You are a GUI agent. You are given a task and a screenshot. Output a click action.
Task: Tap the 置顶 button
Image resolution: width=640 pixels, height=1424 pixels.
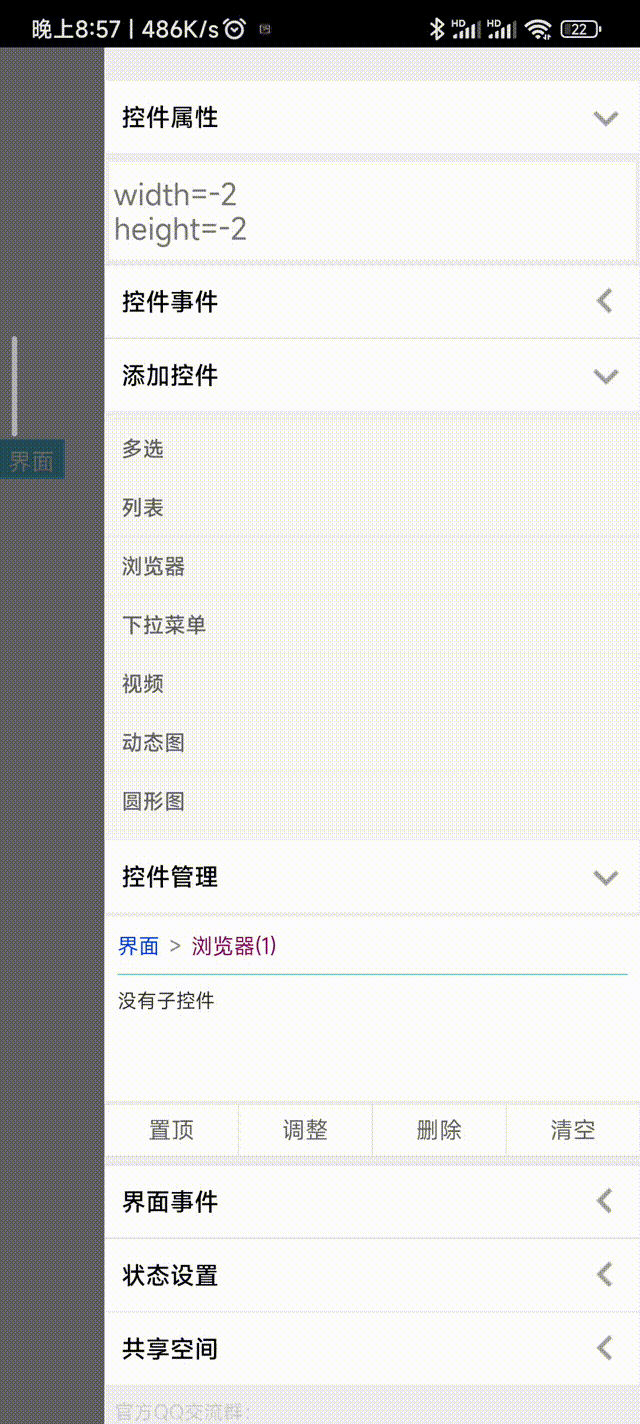172,1130
